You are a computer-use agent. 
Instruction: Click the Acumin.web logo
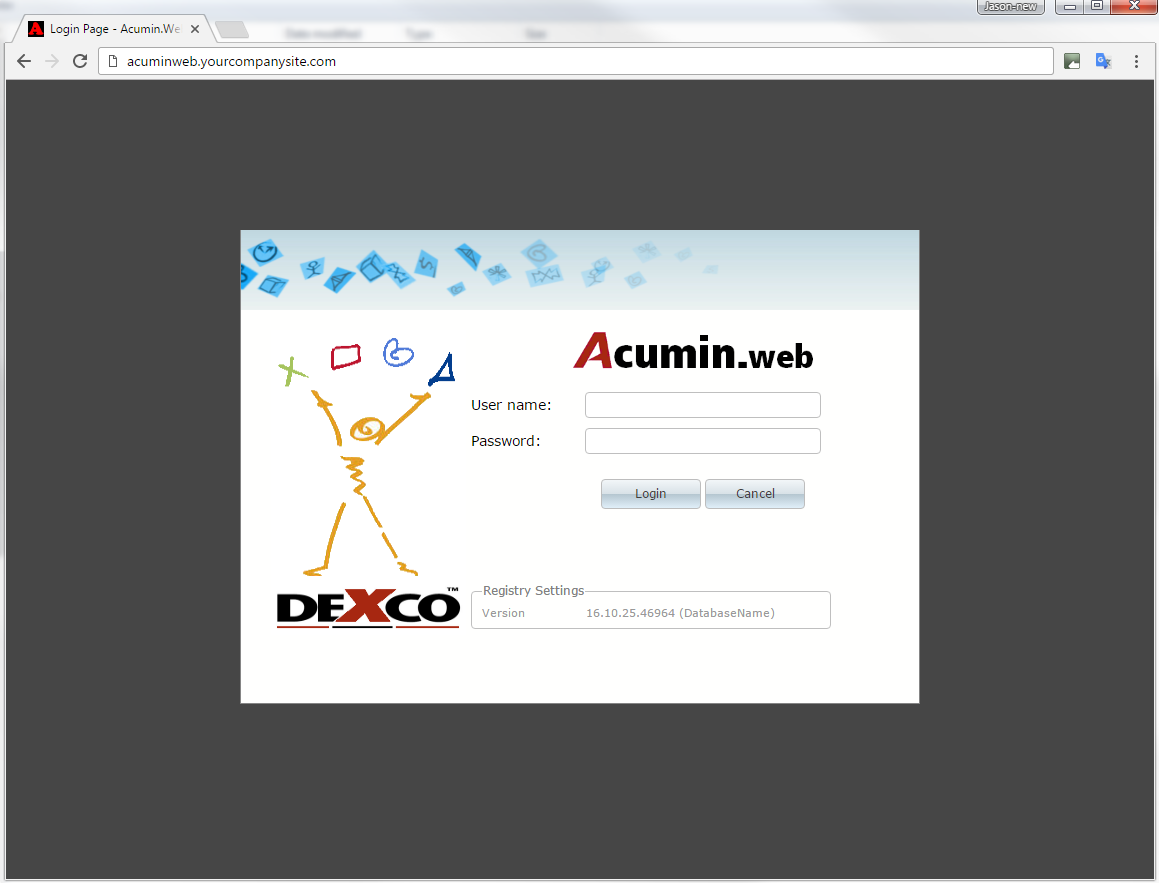693,352
